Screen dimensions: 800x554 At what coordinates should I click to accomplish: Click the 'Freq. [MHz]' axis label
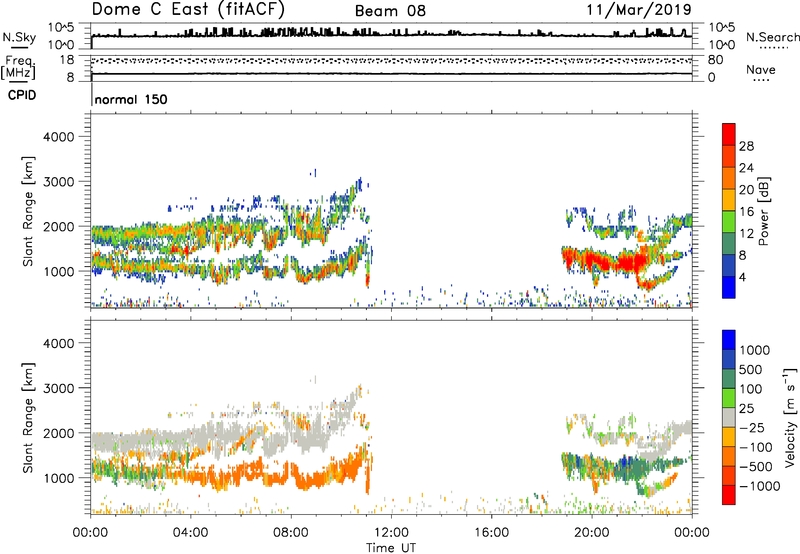[19, 68]
